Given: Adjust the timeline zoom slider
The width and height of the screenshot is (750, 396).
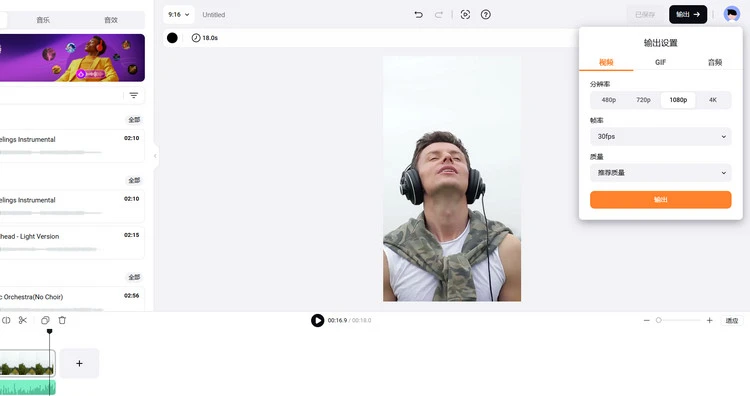Looking at the screenshot, I should [659, 320].
